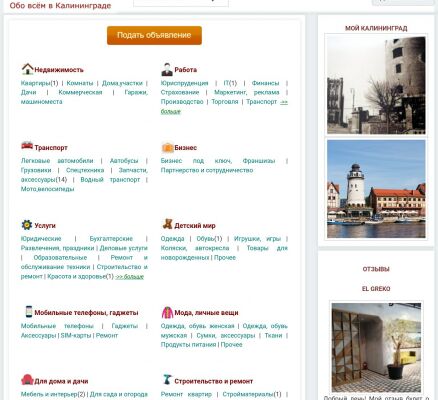
Task: Open Торговля jobs link
Action: coord(225,102)
